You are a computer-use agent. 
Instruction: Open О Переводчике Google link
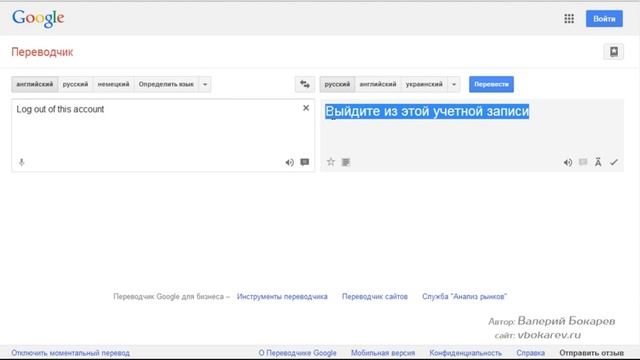297,353
